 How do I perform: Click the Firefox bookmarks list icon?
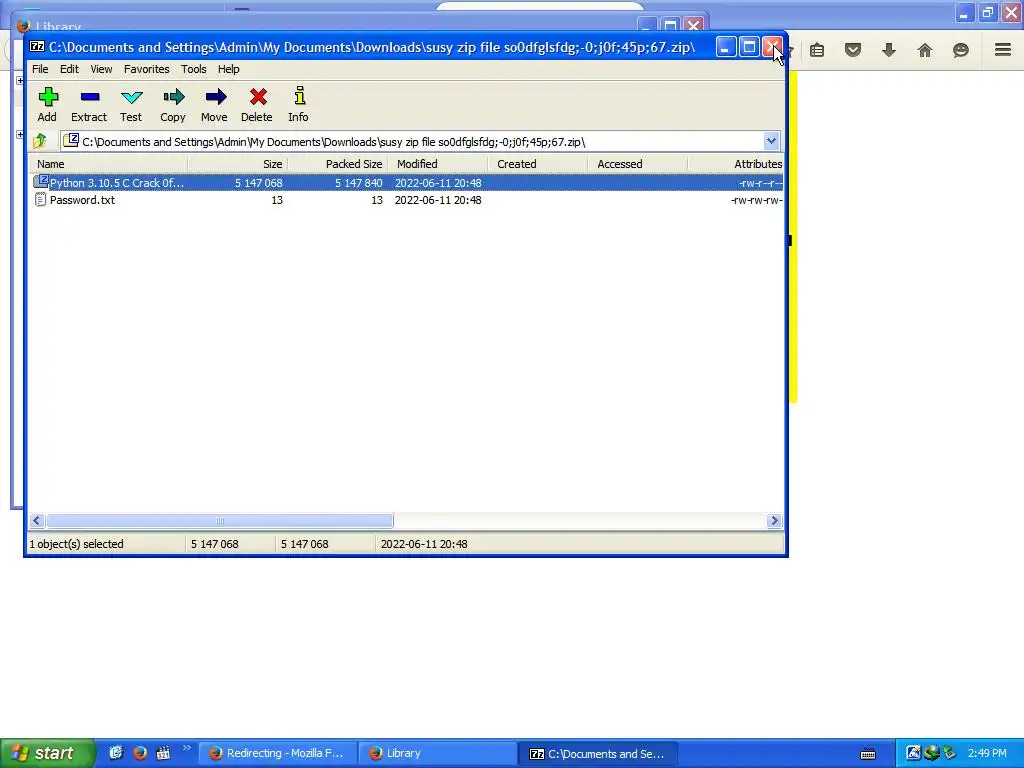click(x=816, y=50)
